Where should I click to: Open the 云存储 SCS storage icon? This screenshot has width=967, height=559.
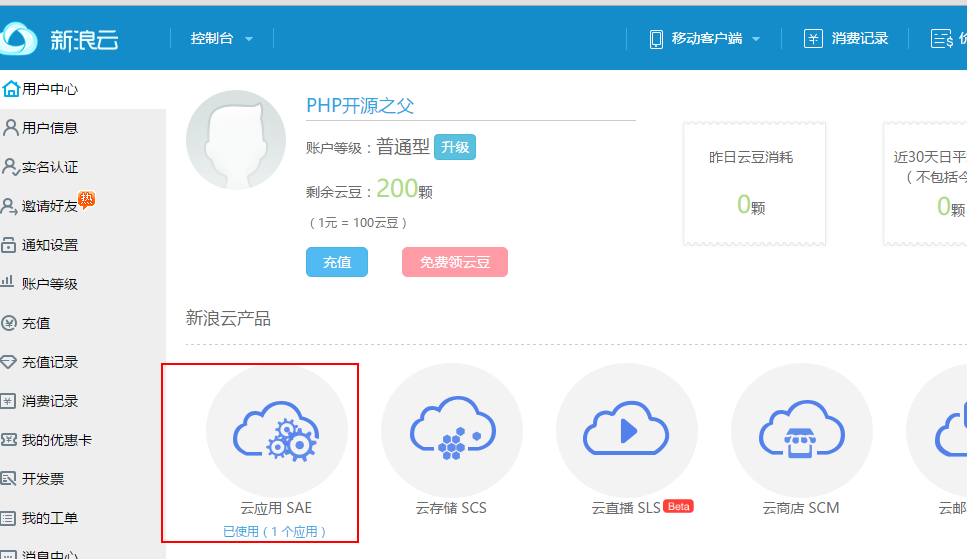(x=451, y=433)
